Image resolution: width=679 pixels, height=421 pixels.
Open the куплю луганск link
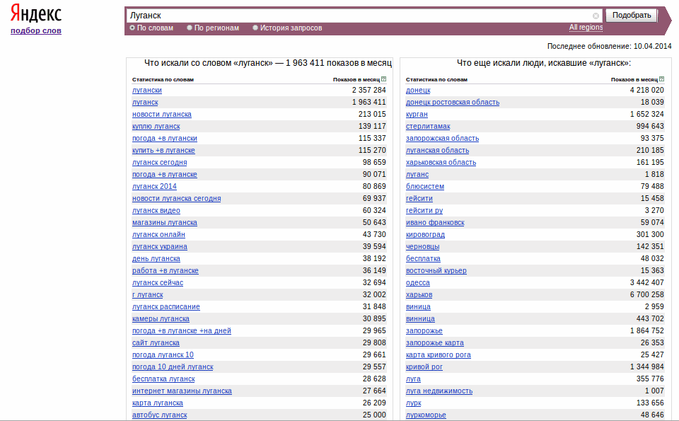tap(156, 126)
